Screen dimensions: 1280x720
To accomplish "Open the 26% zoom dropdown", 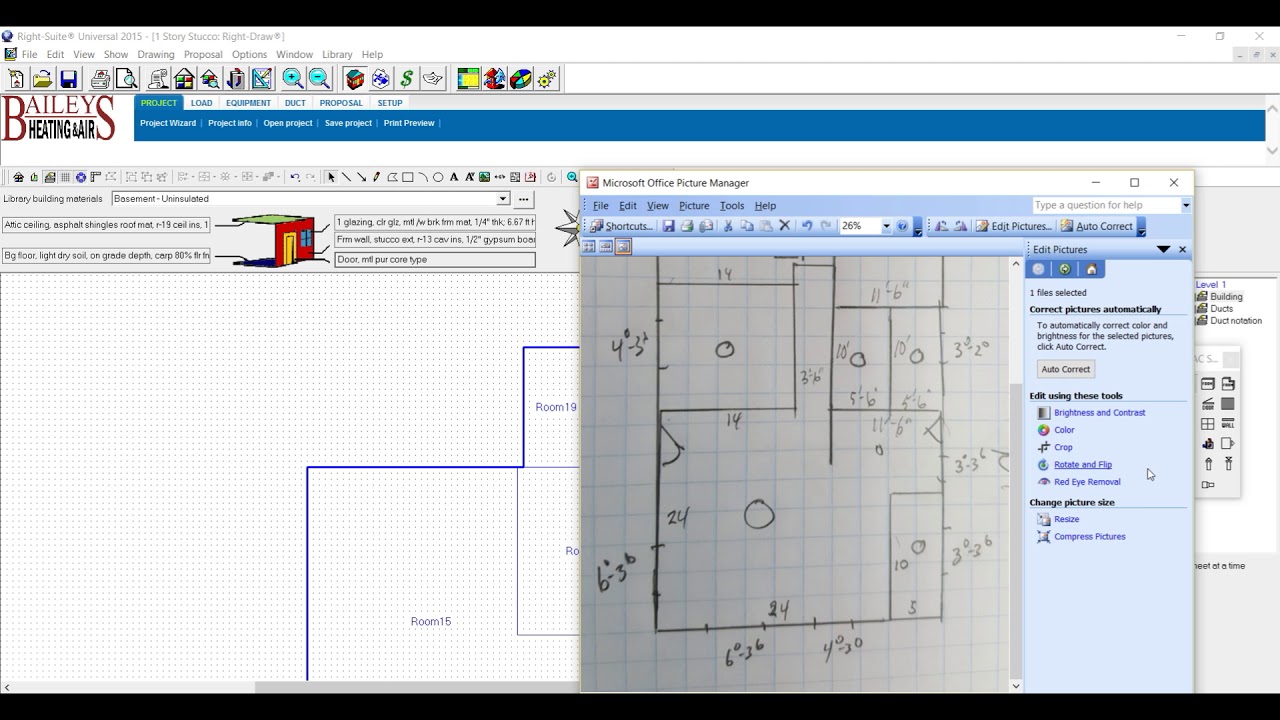I will tap(885, 226).
